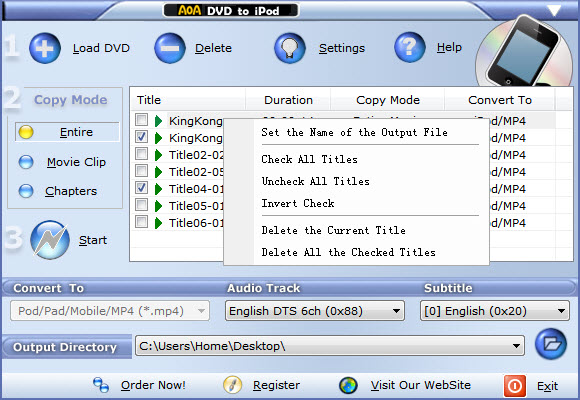Choose Set the Name of the Output File
Viewport: 580px width, 400px height.
pos(354,132)
